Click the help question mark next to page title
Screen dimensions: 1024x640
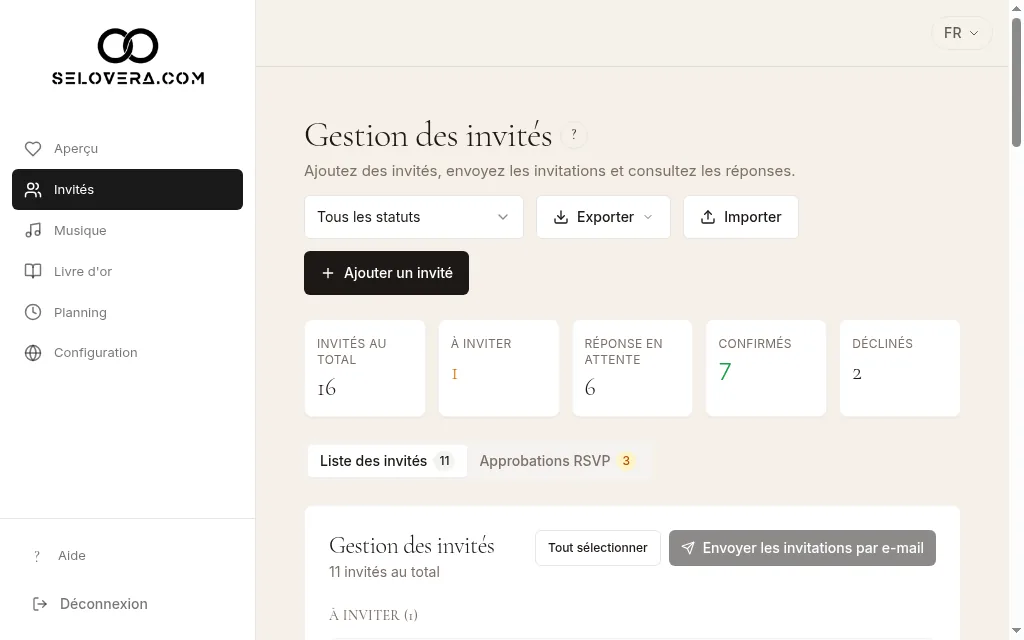tap(574, 135)
